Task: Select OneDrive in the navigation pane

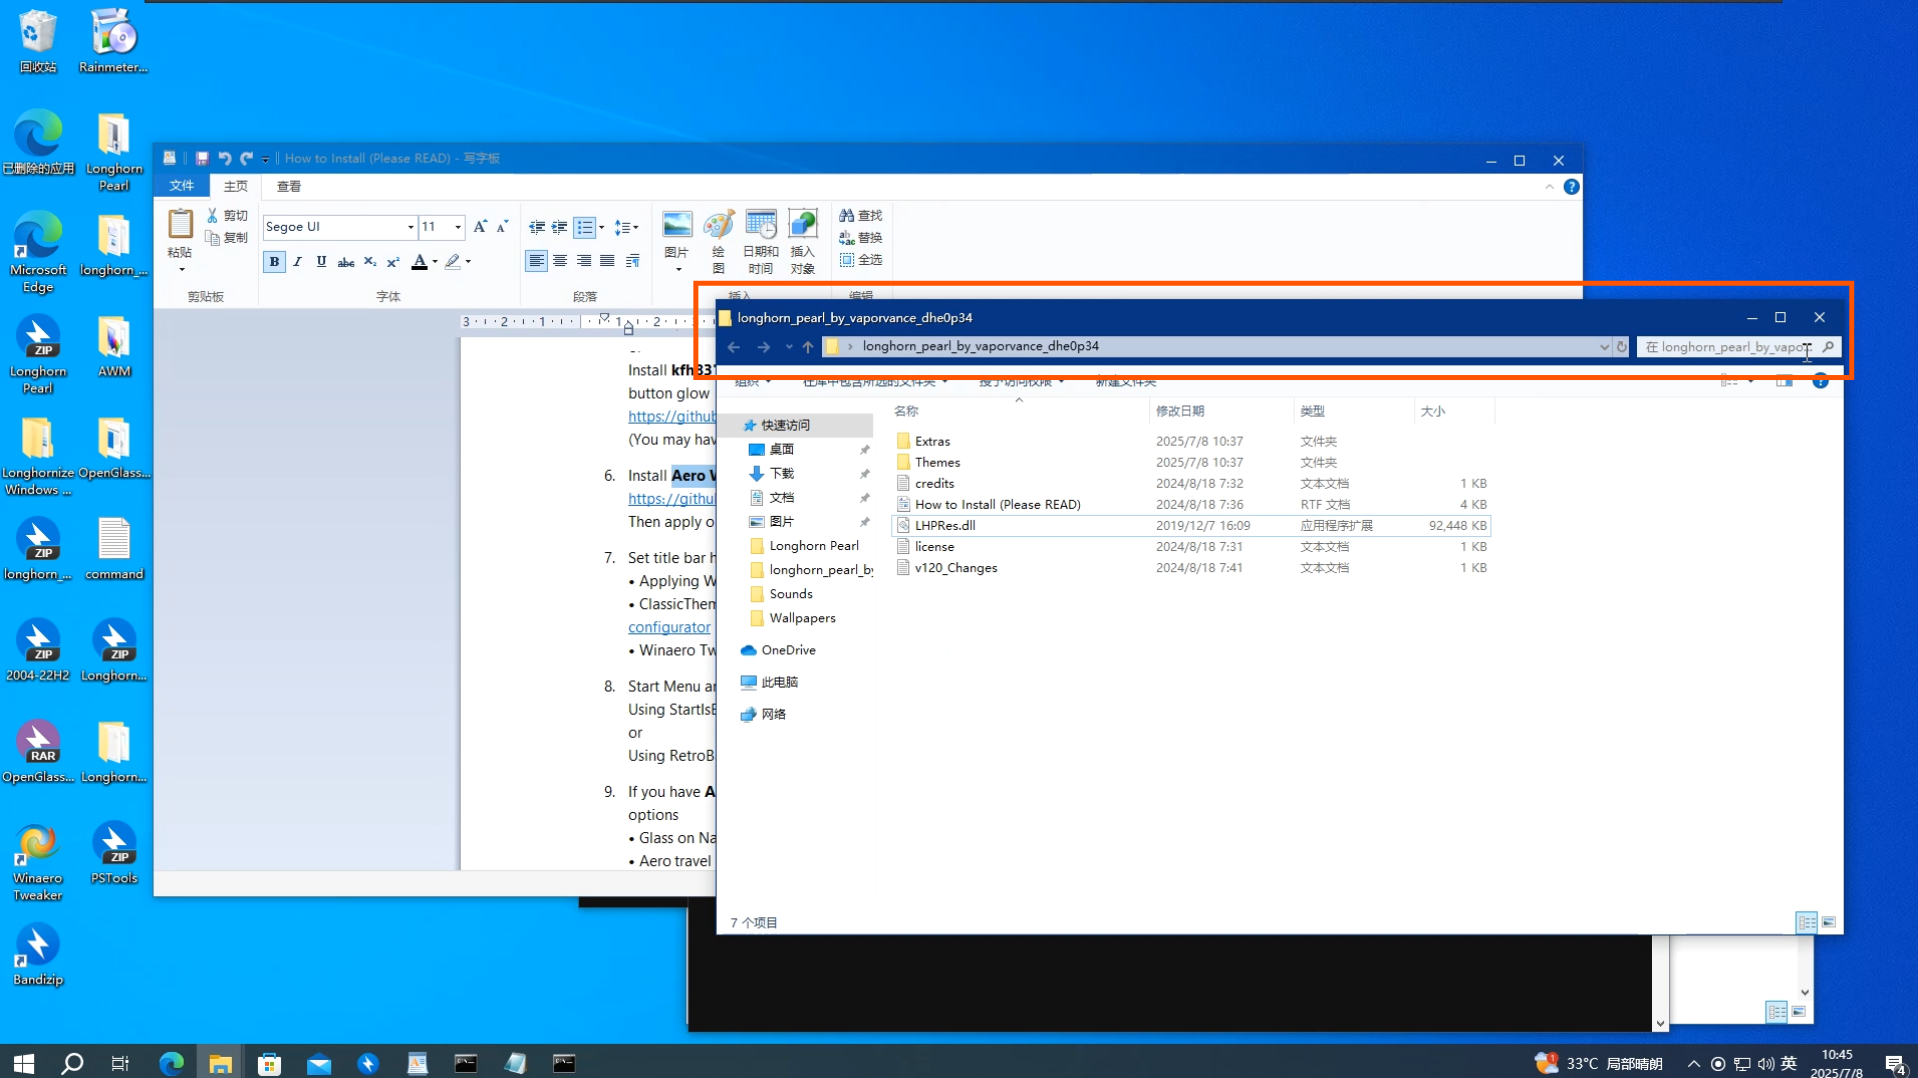Action: point(788,650)
